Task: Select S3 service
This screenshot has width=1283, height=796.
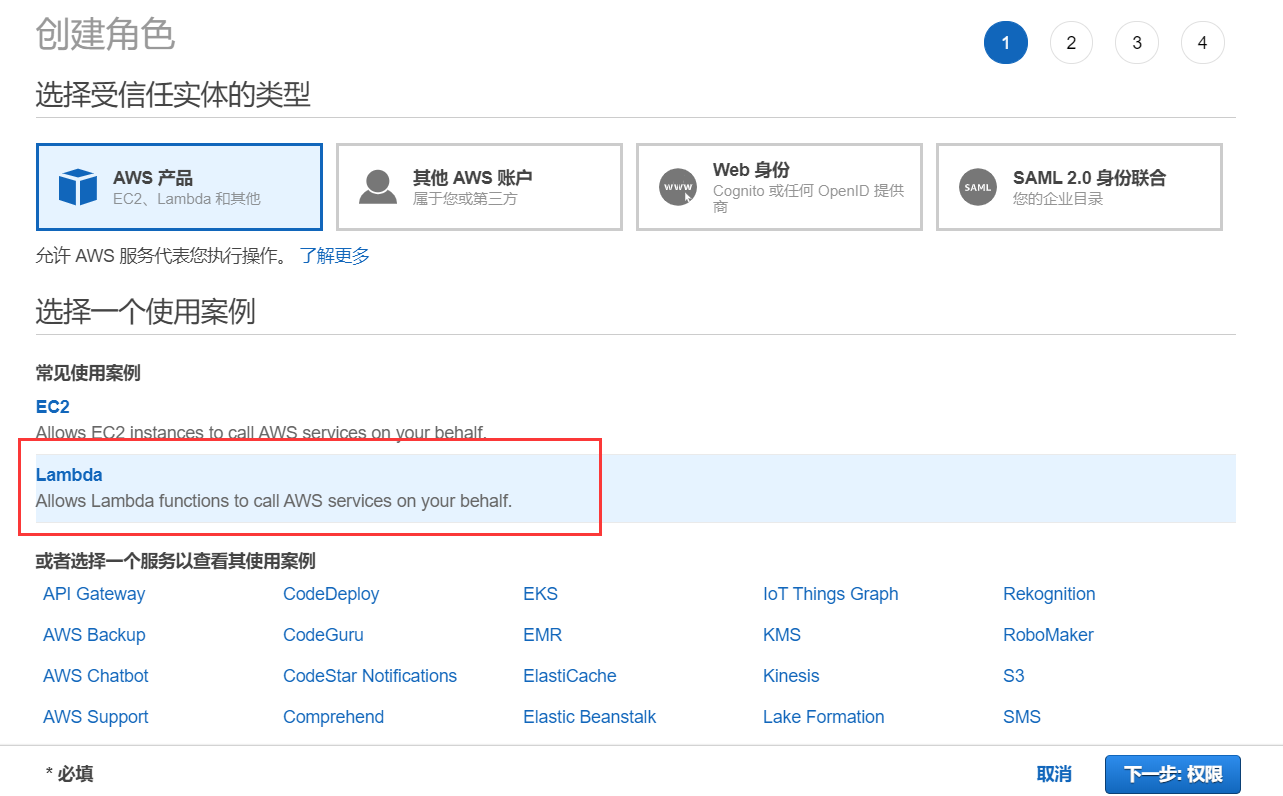Action: coord(1014,676)
